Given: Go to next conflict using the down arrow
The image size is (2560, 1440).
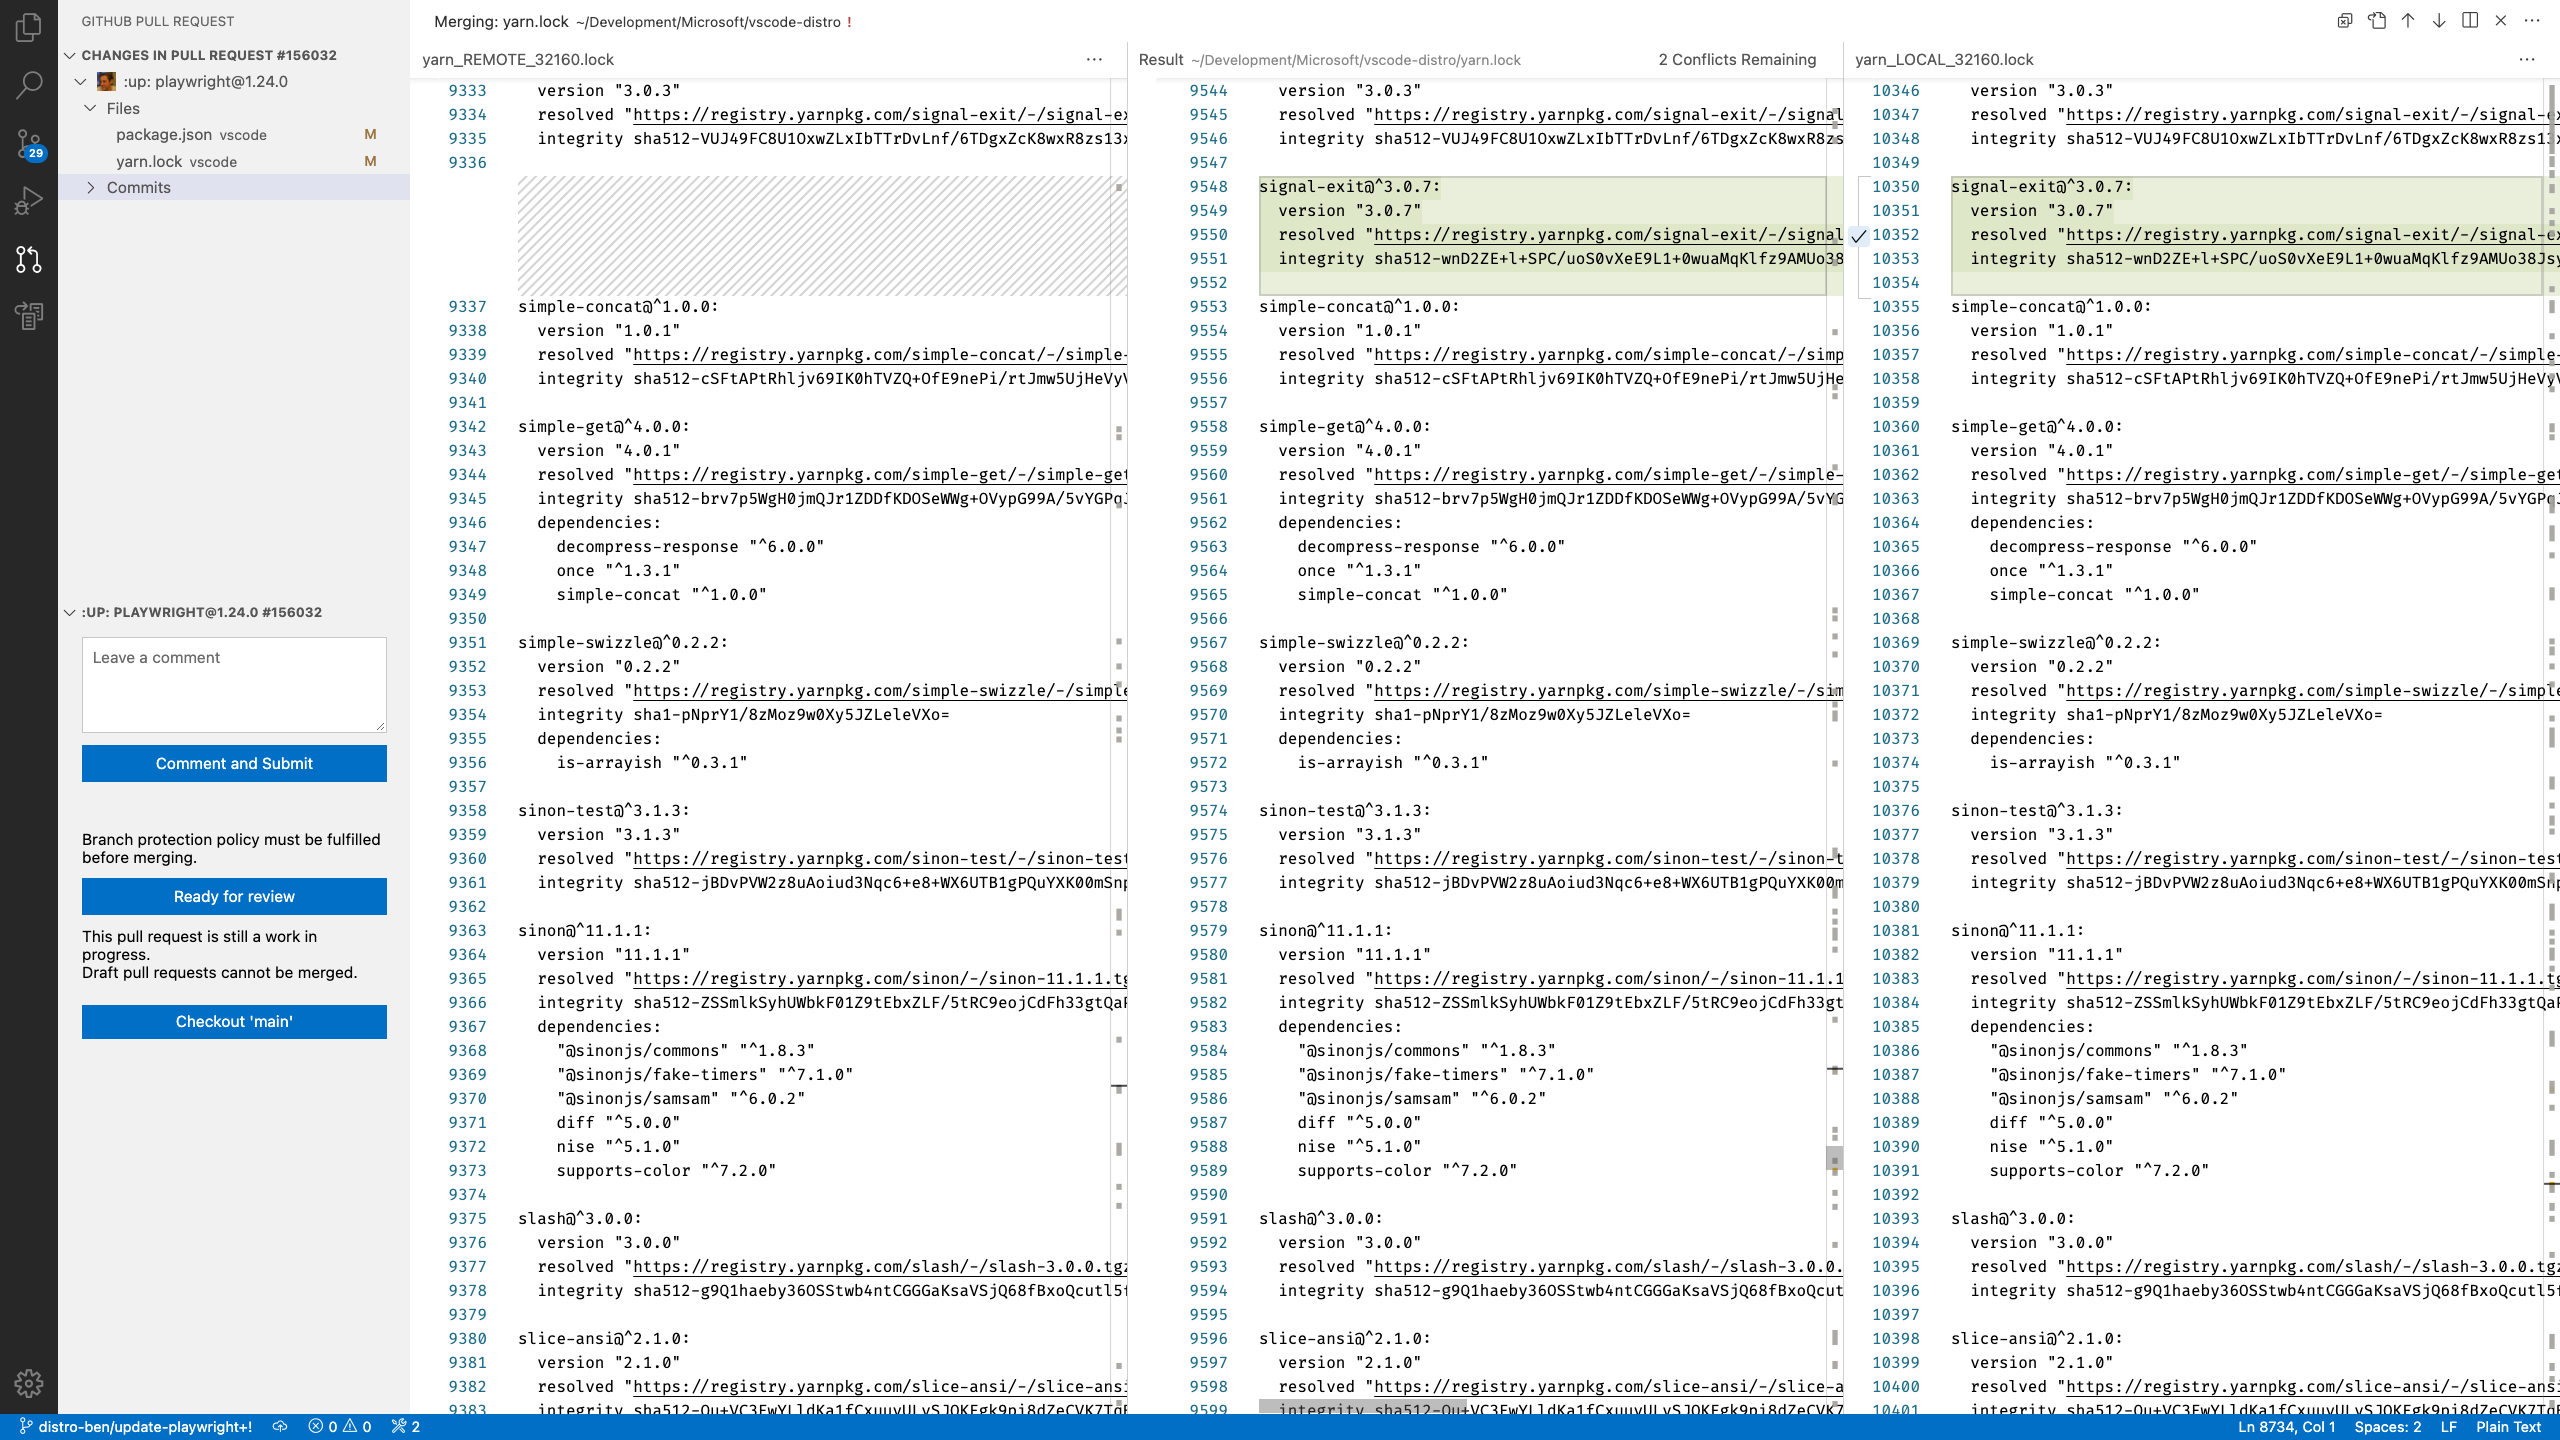Looking at the screenshot, I should click(x=2437, y=20).
